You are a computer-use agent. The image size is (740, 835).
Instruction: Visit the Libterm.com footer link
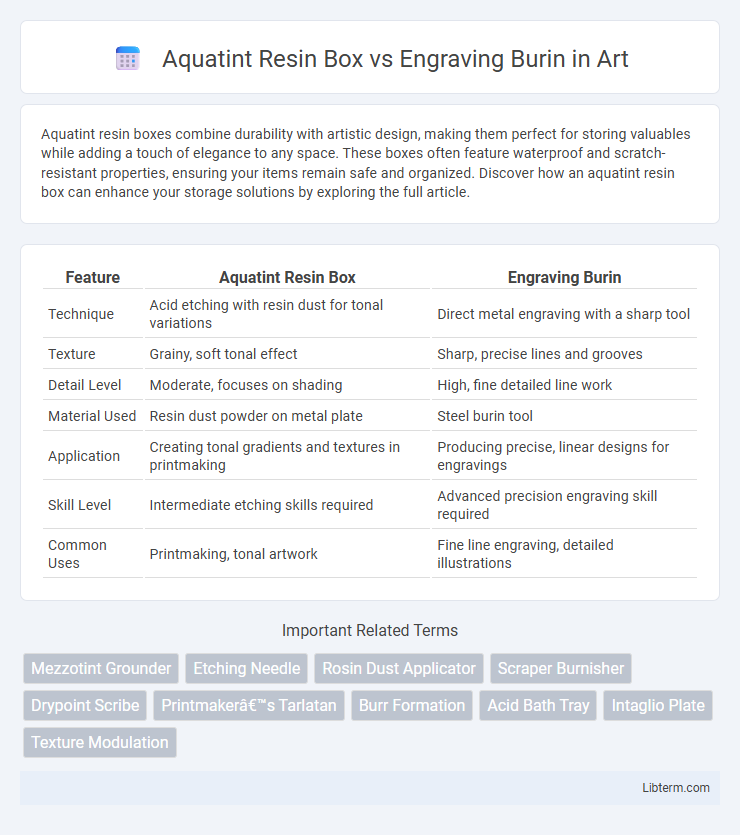676,788
